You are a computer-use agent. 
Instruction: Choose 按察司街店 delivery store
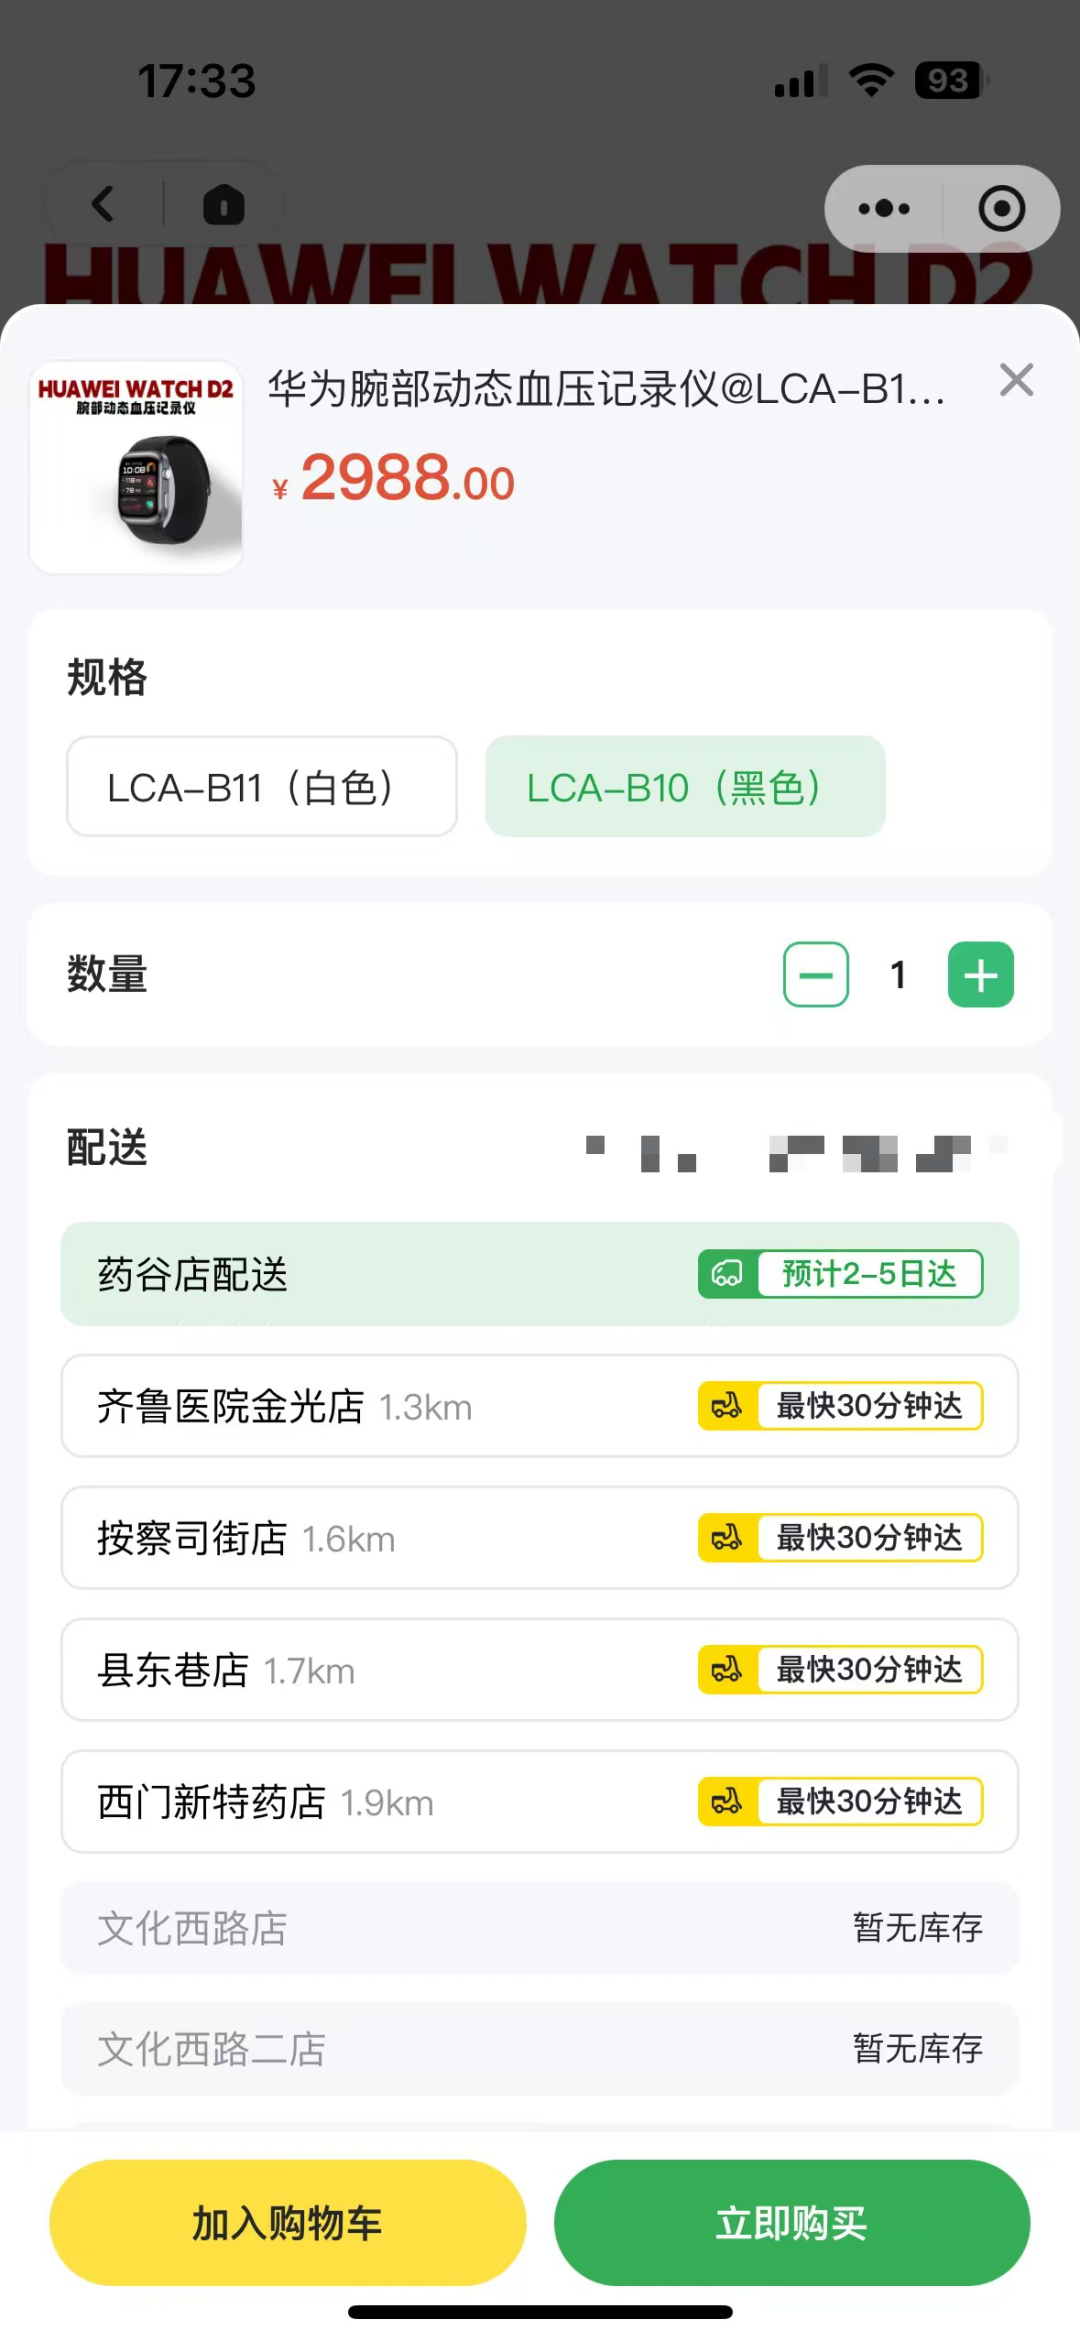point(540,1538)
